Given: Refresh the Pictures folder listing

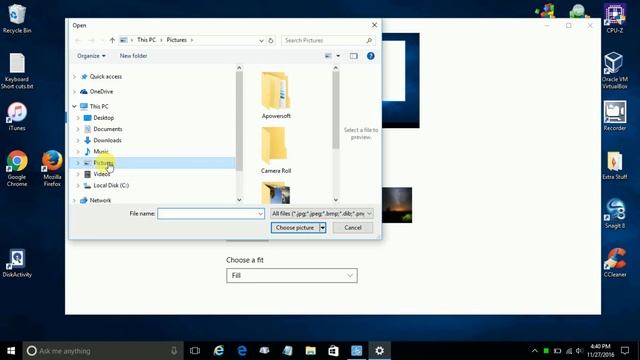Looking at the screenshot, I should tap(271, 40).
